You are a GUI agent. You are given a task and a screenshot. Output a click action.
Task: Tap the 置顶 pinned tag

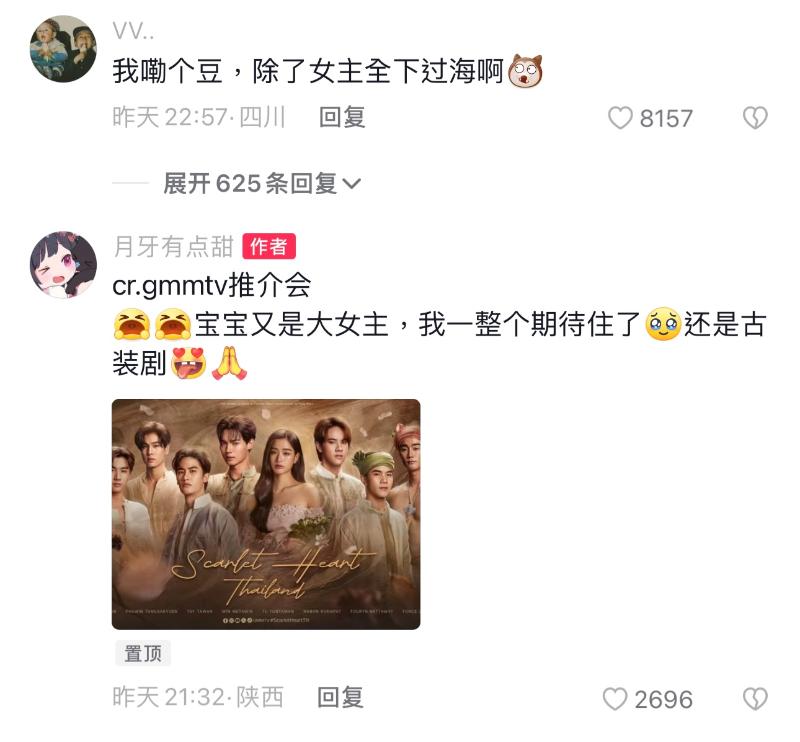point(143,653)
